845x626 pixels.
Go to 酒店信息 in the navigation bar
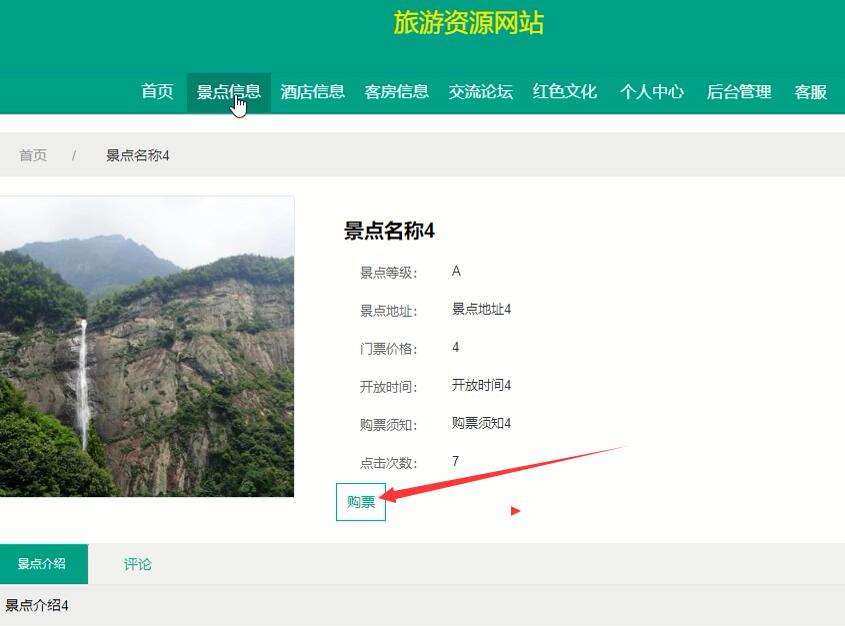pos(313,92)
